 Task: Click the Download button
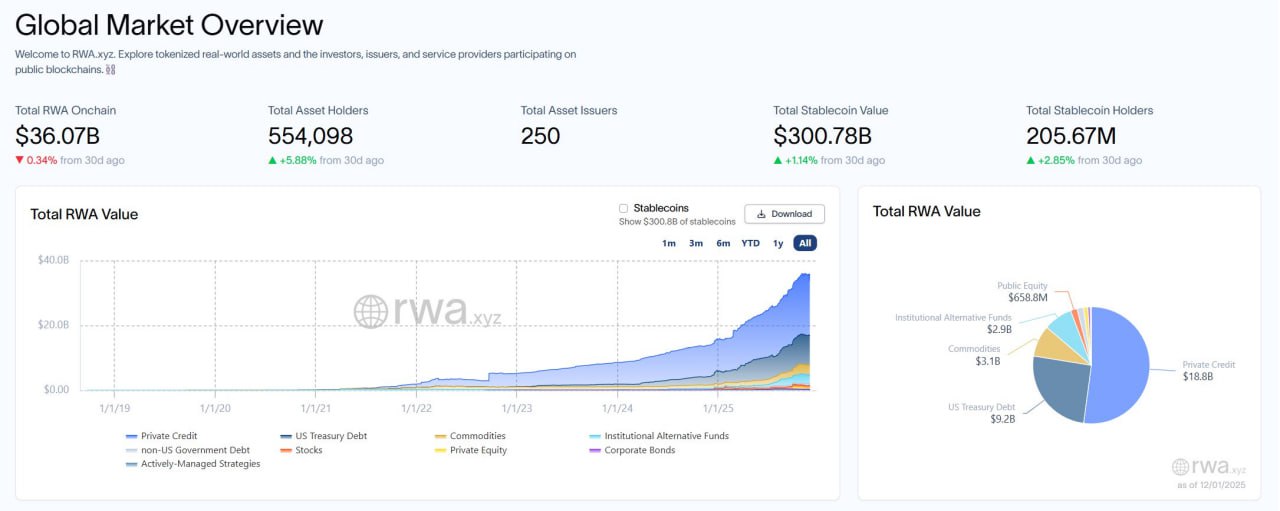(784, 214)
